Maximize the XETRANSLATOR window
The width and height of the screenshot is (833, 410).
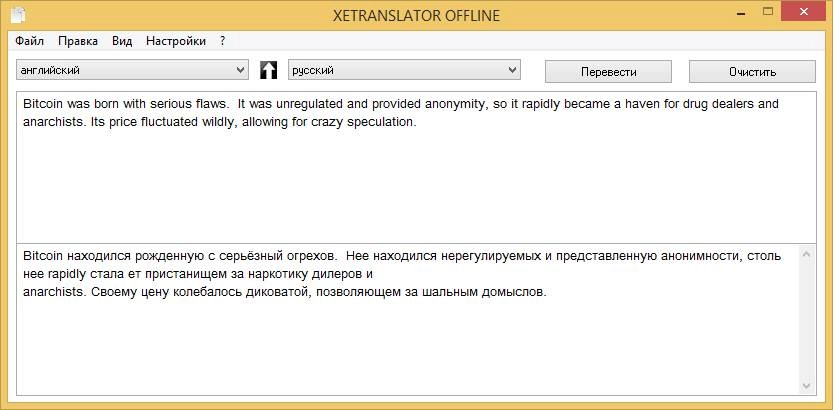point(767,11)
